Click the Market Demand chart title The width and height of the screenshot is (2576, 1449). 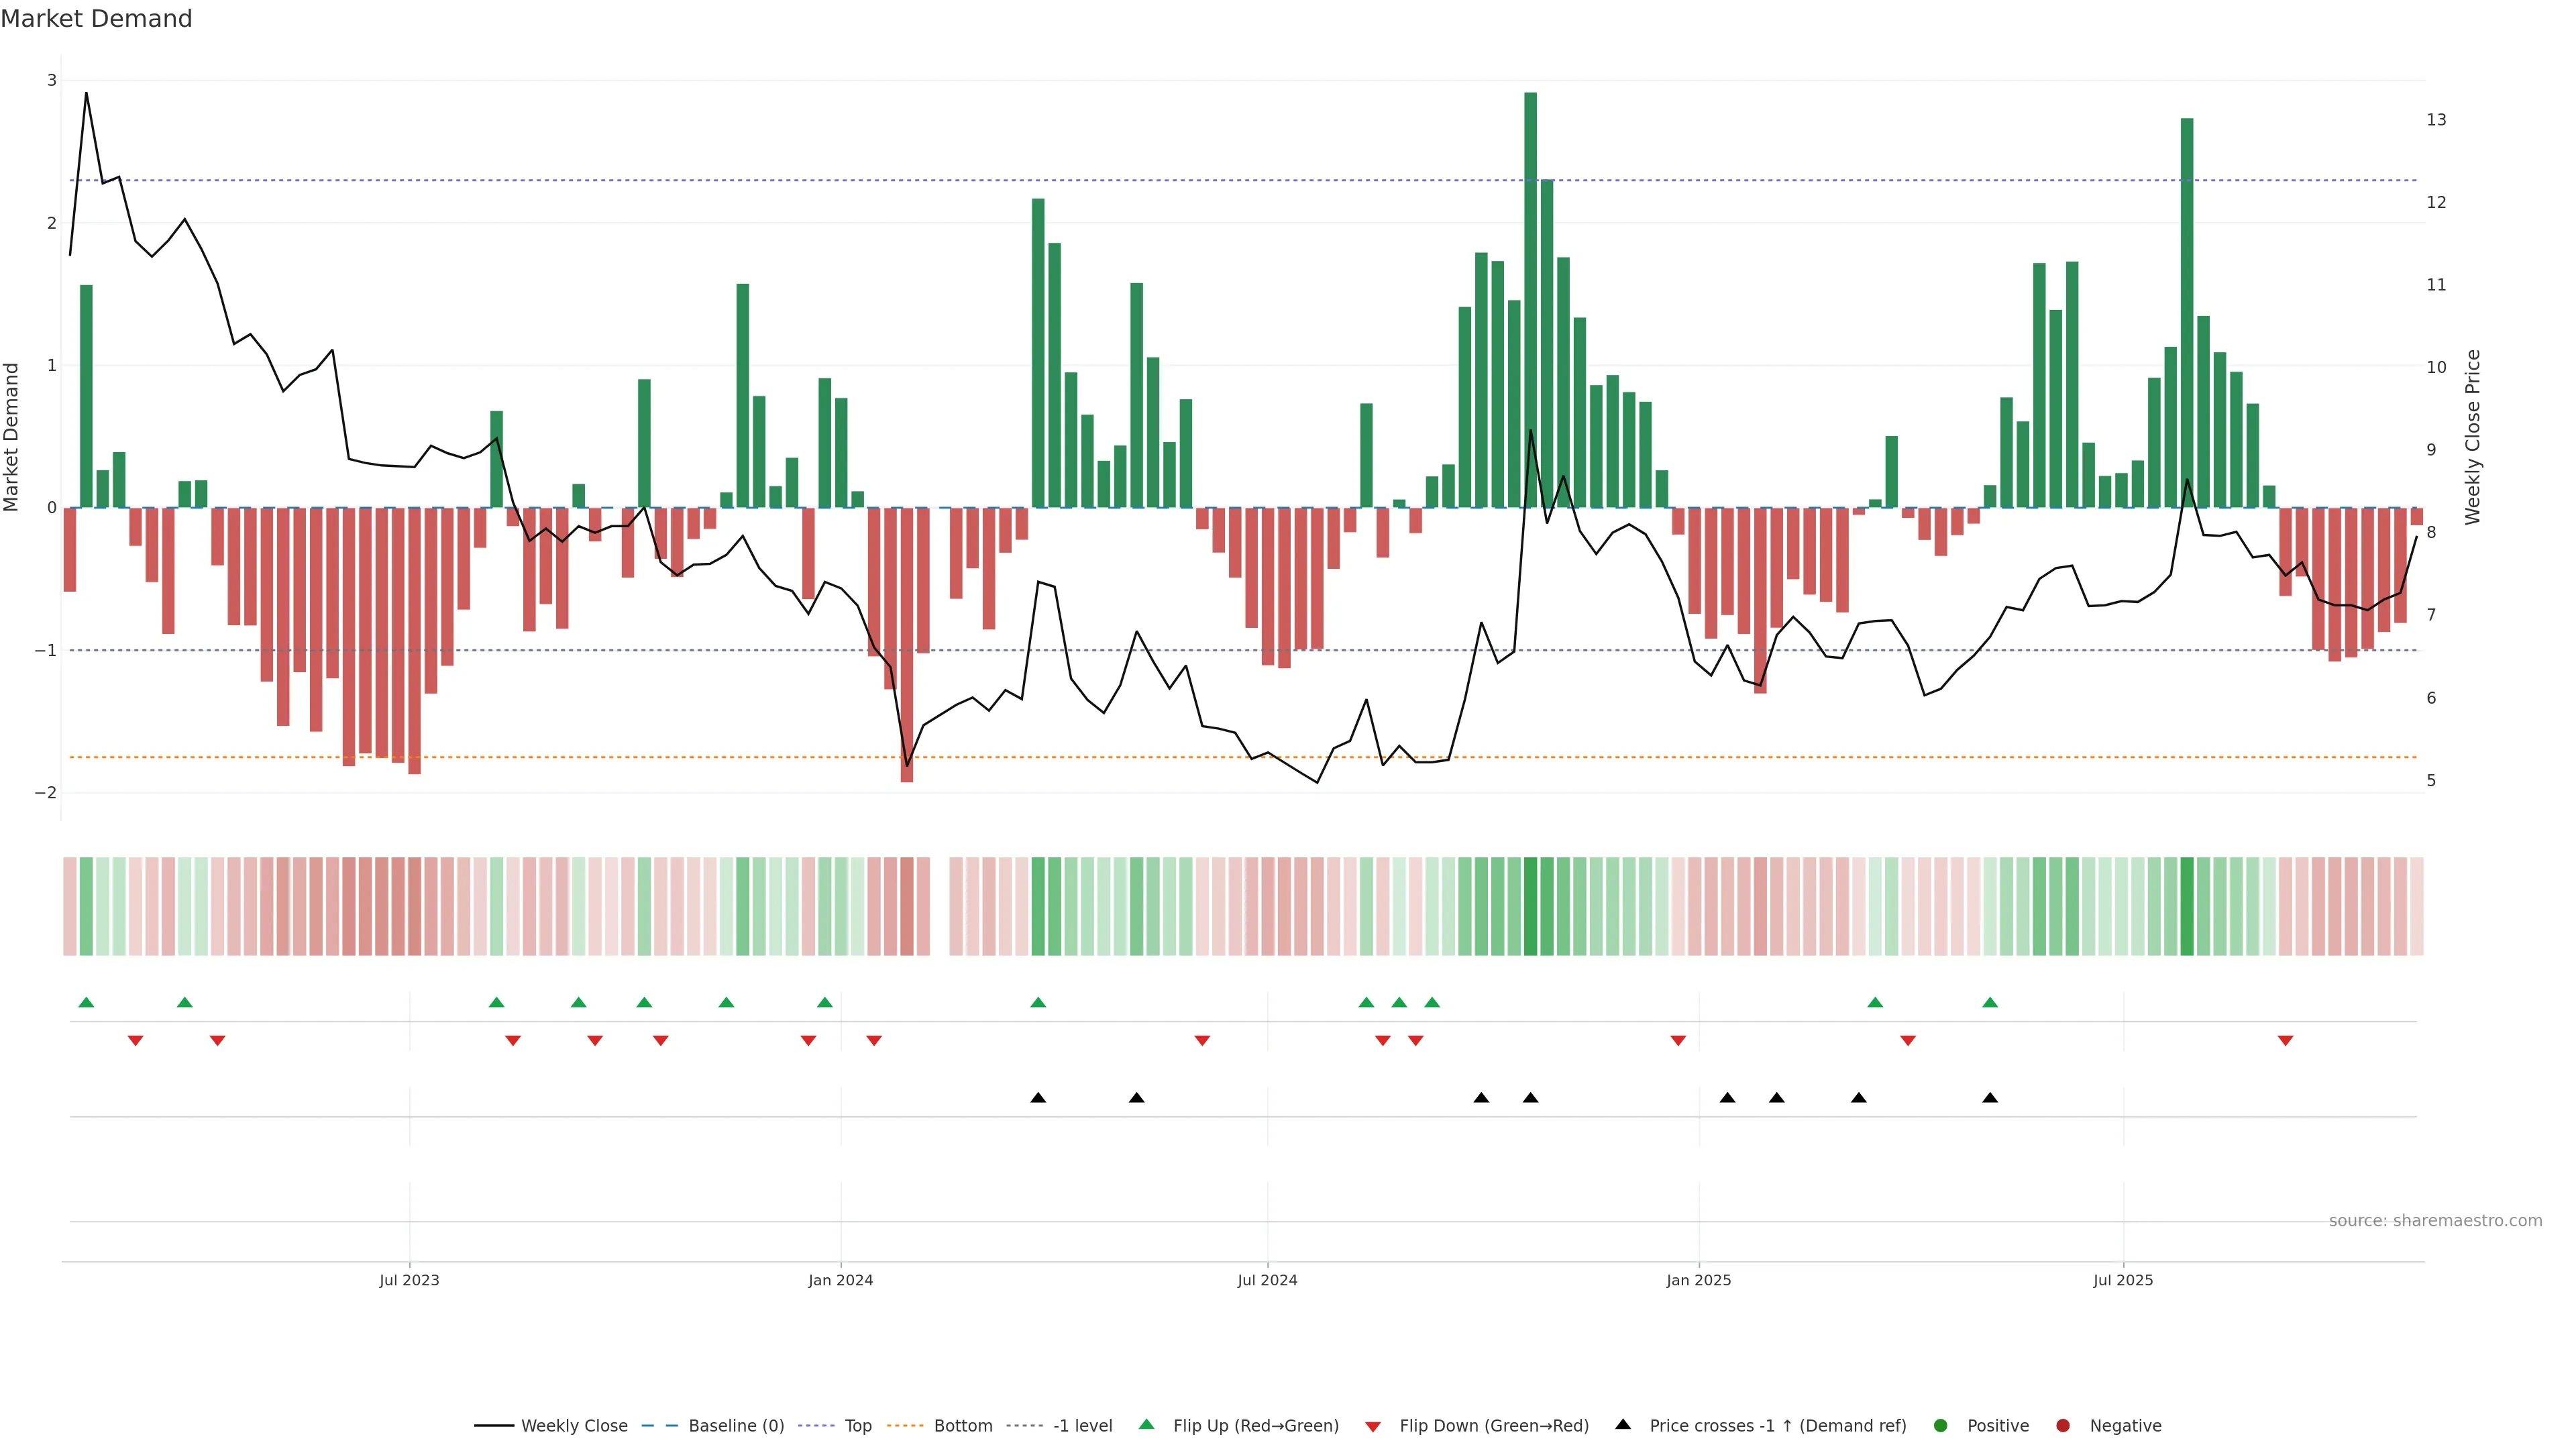(x=96, y=19)
